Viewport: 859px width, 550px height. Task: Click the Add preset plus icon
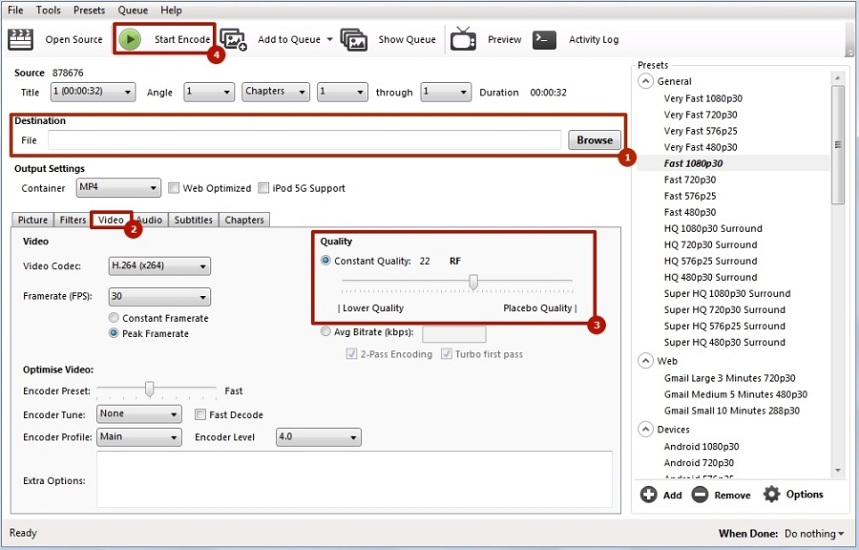648,494
